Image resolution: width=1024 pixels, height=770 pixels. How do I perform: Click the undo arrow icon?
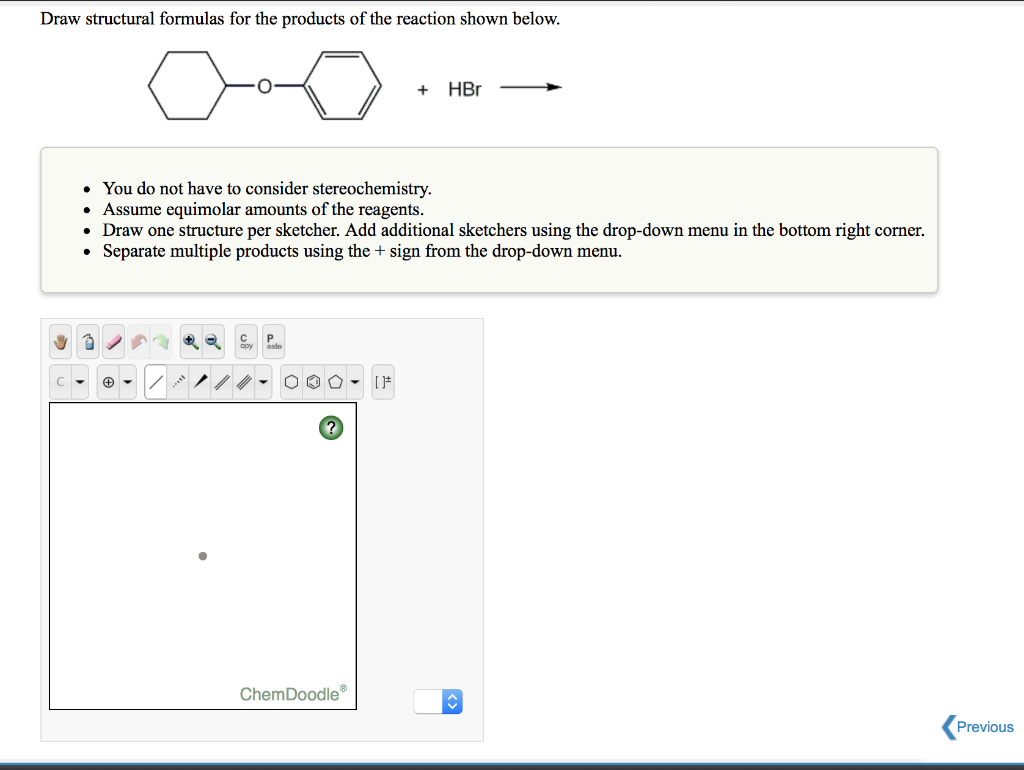pos(138,341)
